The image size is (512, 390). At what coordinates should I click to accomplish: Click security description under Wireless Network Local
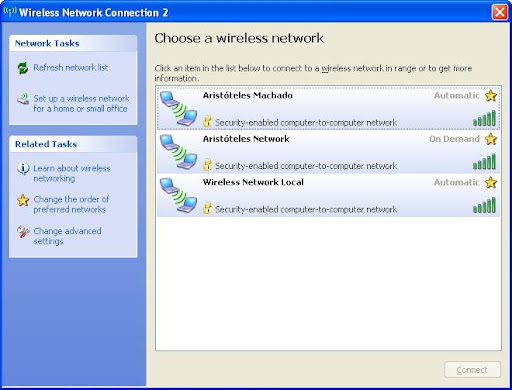[306, 209]
